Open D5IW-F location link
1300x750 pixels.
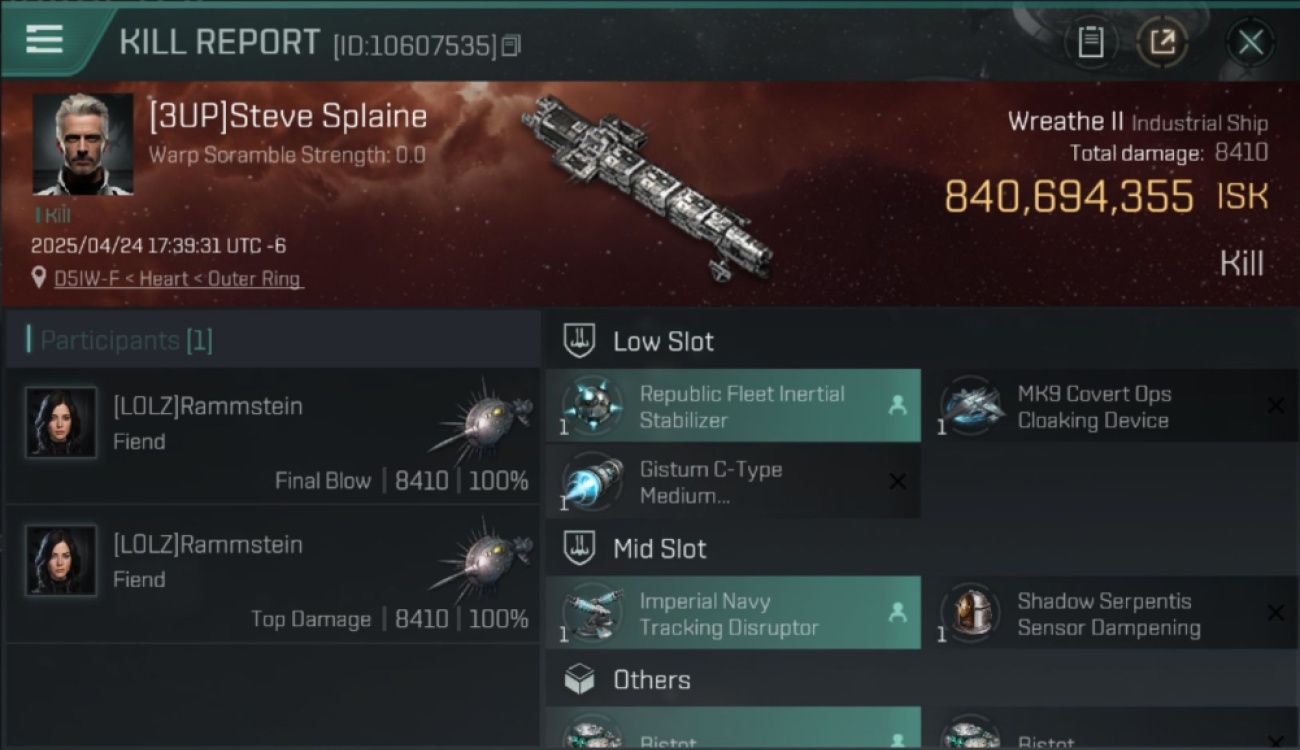point(178,279)
